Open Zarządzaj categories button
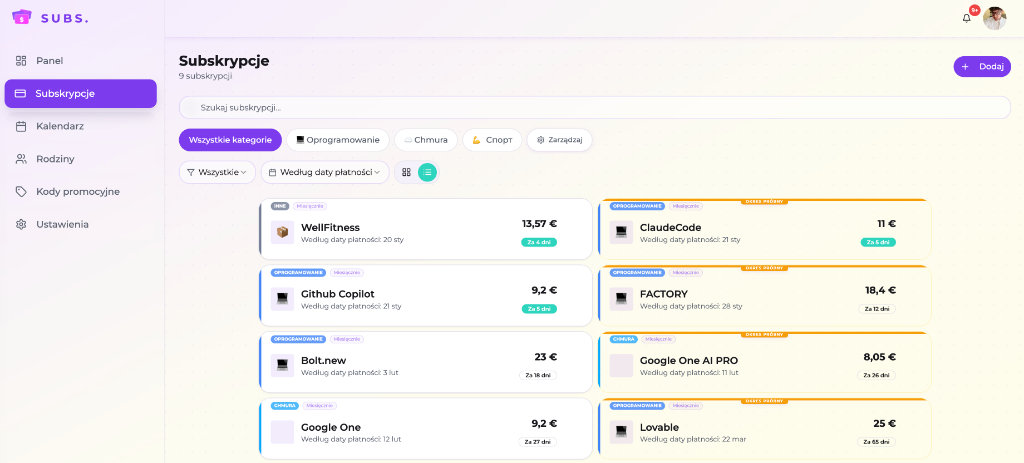1024x463 pixels. (x=560, y=140)
